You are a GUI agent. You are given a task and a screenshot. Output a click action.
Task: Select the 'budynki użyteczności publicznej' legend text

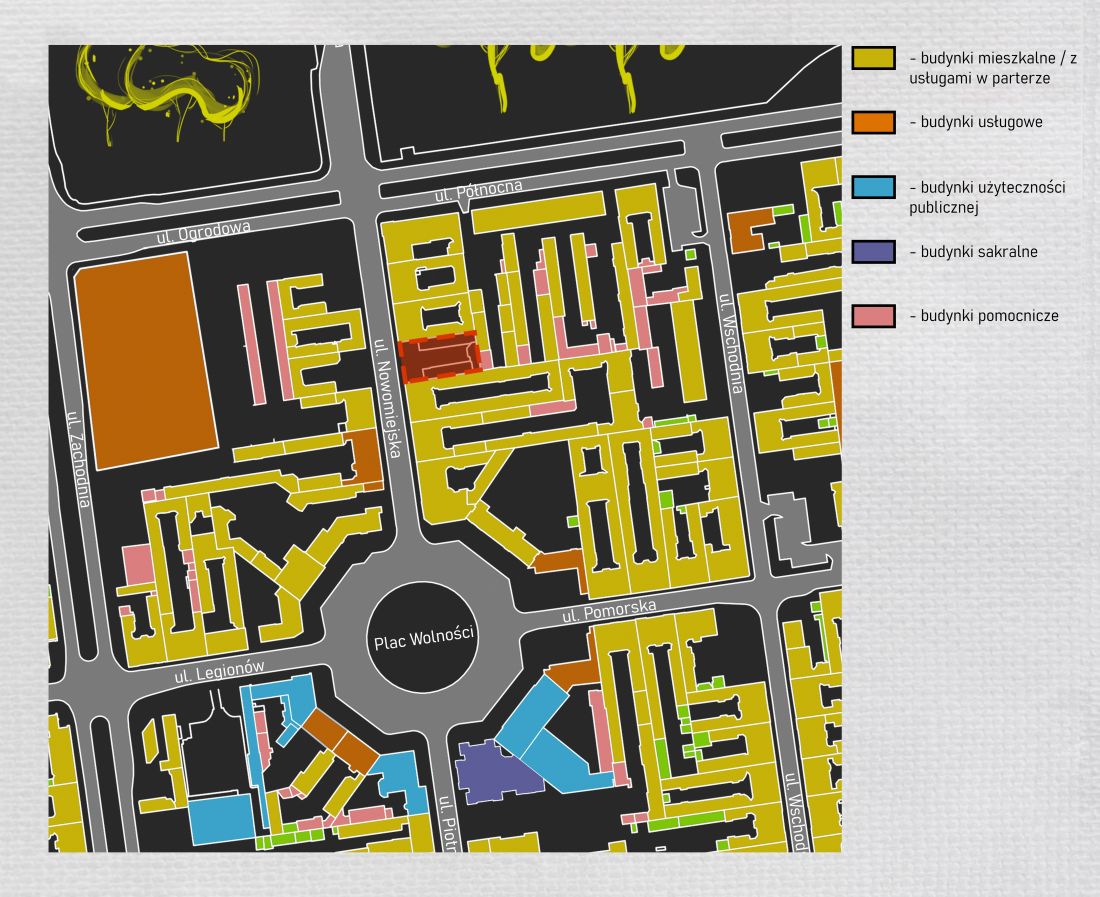tap(988, 197)
